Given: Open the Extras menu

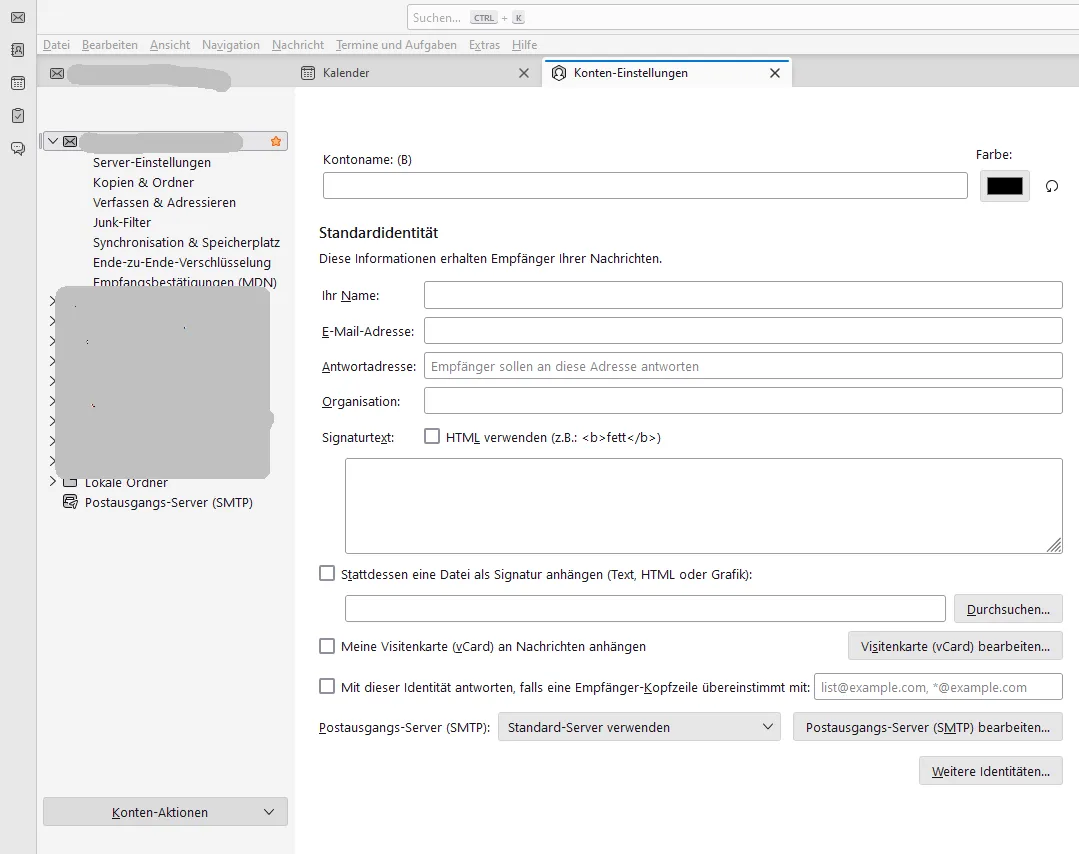Looking at the screenshot, I should 484,45.
